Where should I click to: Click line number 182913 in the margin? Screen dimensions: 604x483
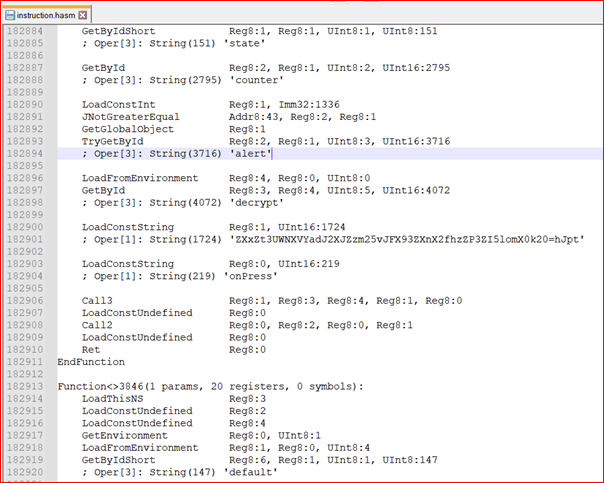coord(25,386)
